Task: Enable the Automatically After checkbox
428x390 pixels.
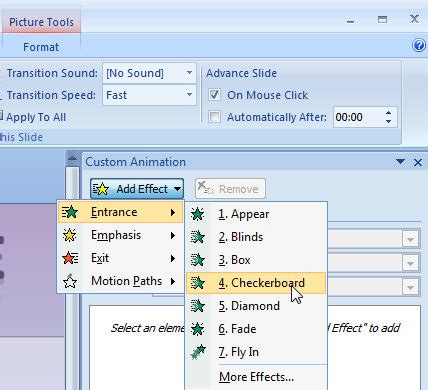Action: [x=214, y=117]
